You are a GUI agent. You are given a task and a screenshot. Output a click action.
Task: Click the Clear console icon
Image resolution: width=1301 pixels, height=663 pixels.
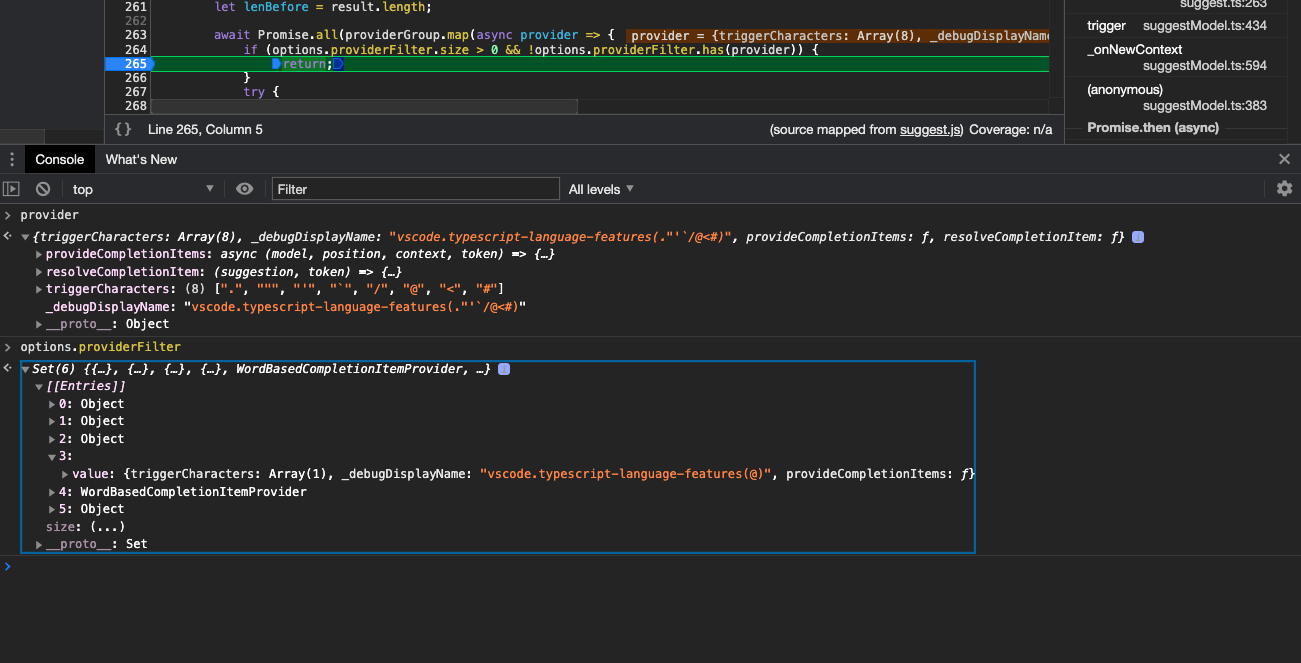tap(42, 188)
